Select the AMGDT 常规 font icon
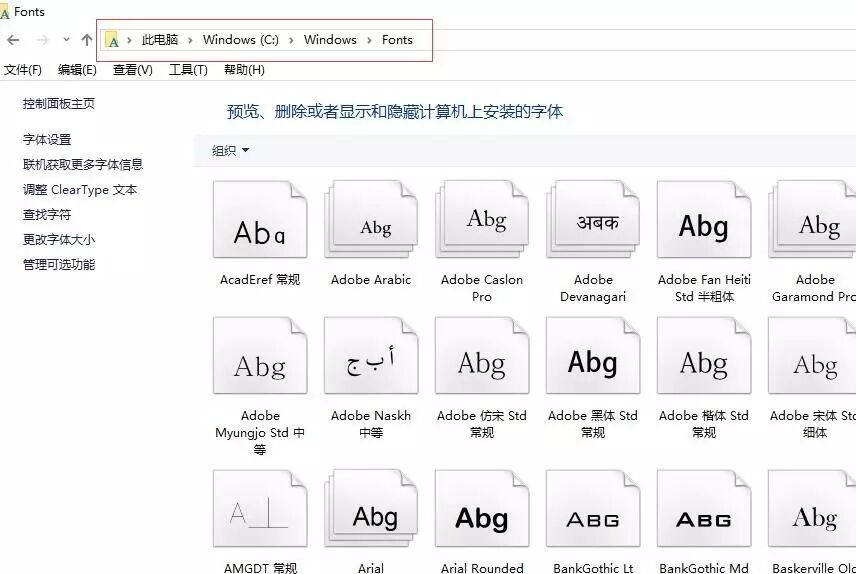The height and width of the screenshot is (574, 856). 260,508
